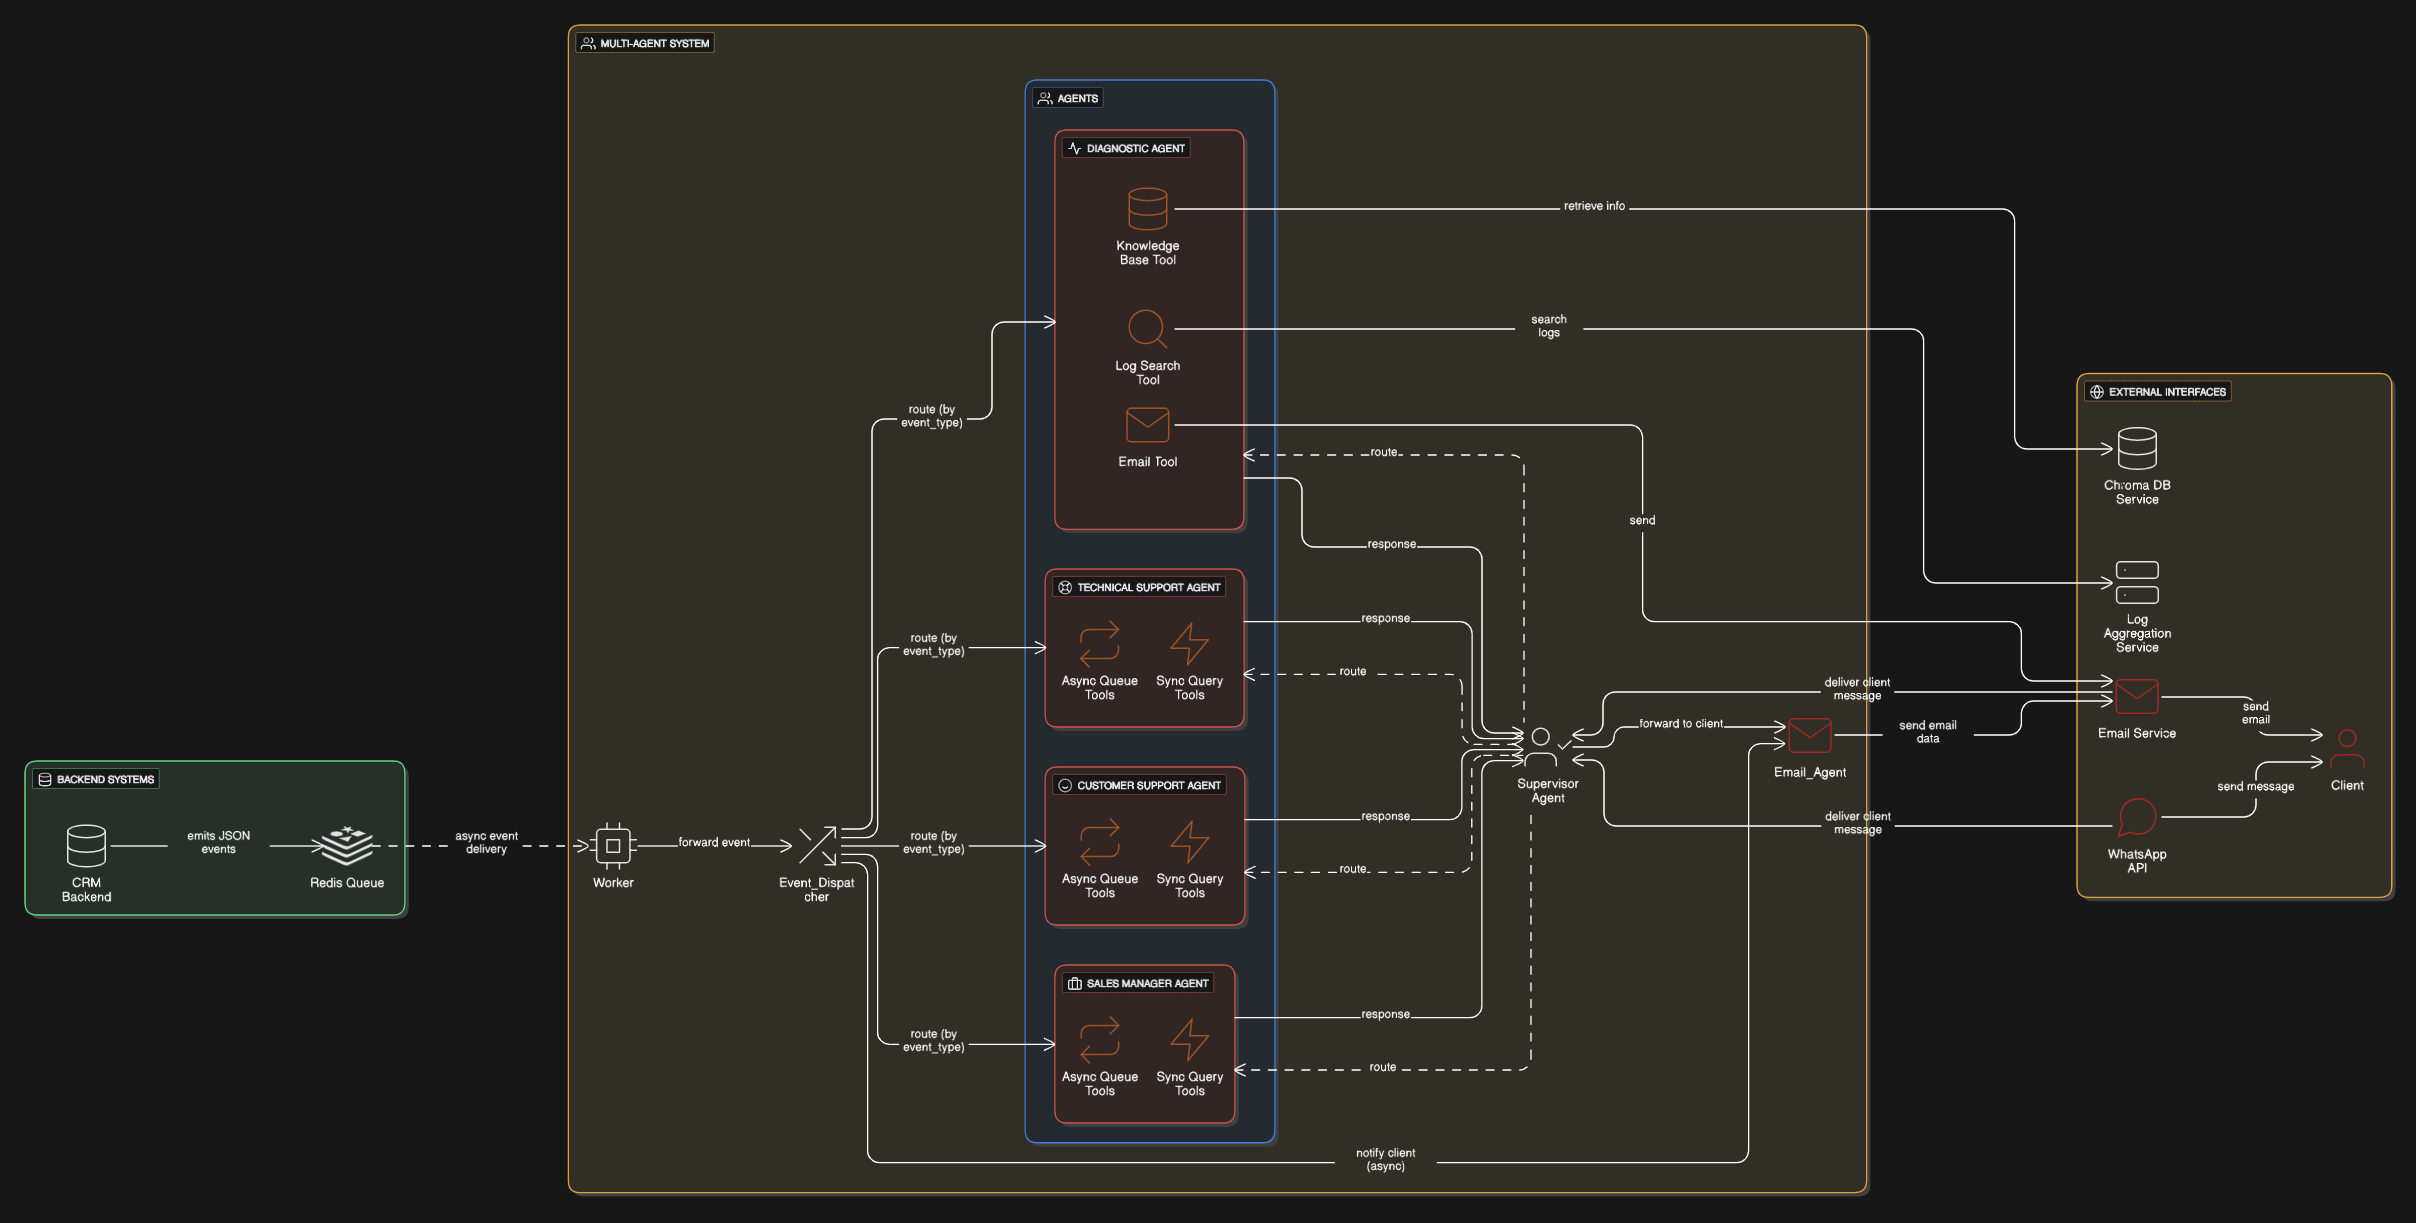Click the Email_Agent envelope icon
2416x1223 pixels.
tap(1809, 736)
